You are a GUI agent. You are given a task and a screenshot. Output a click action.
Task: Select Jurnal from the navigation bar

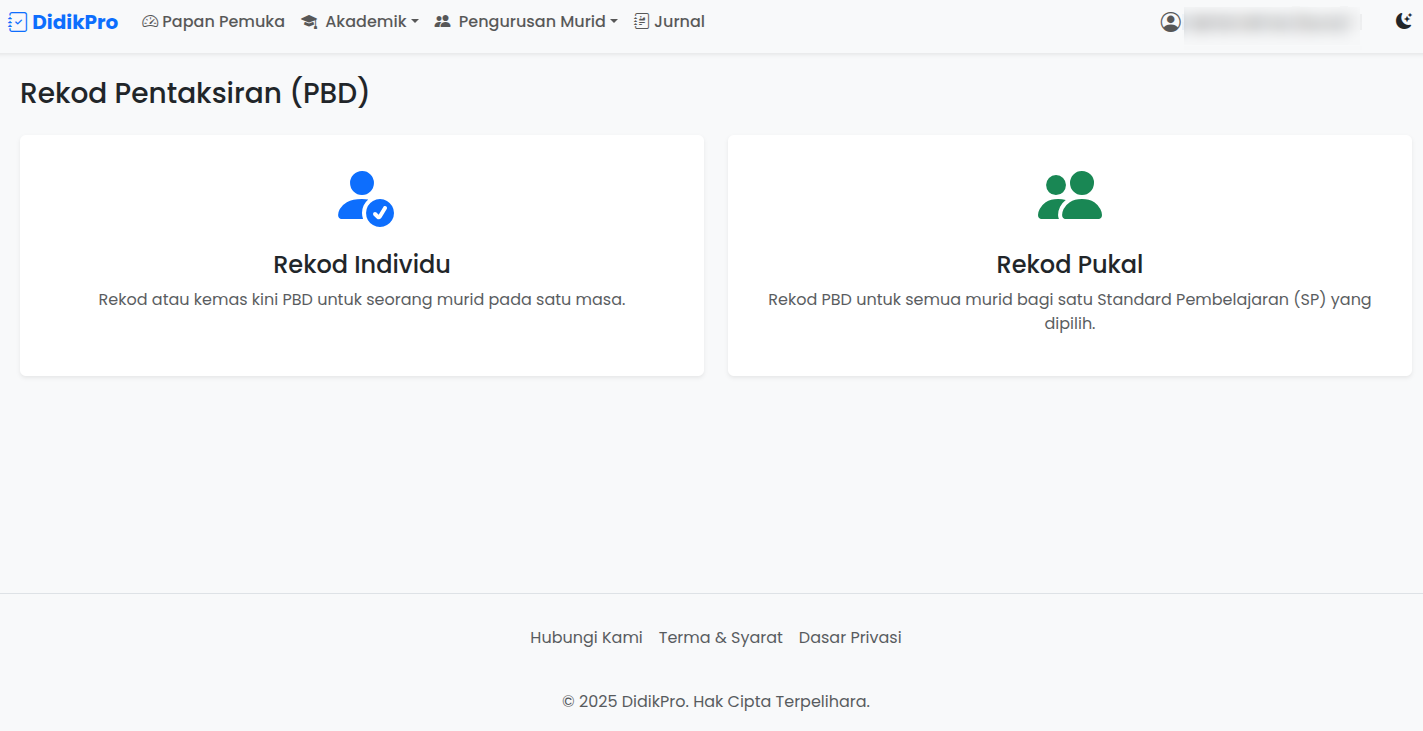669,20
